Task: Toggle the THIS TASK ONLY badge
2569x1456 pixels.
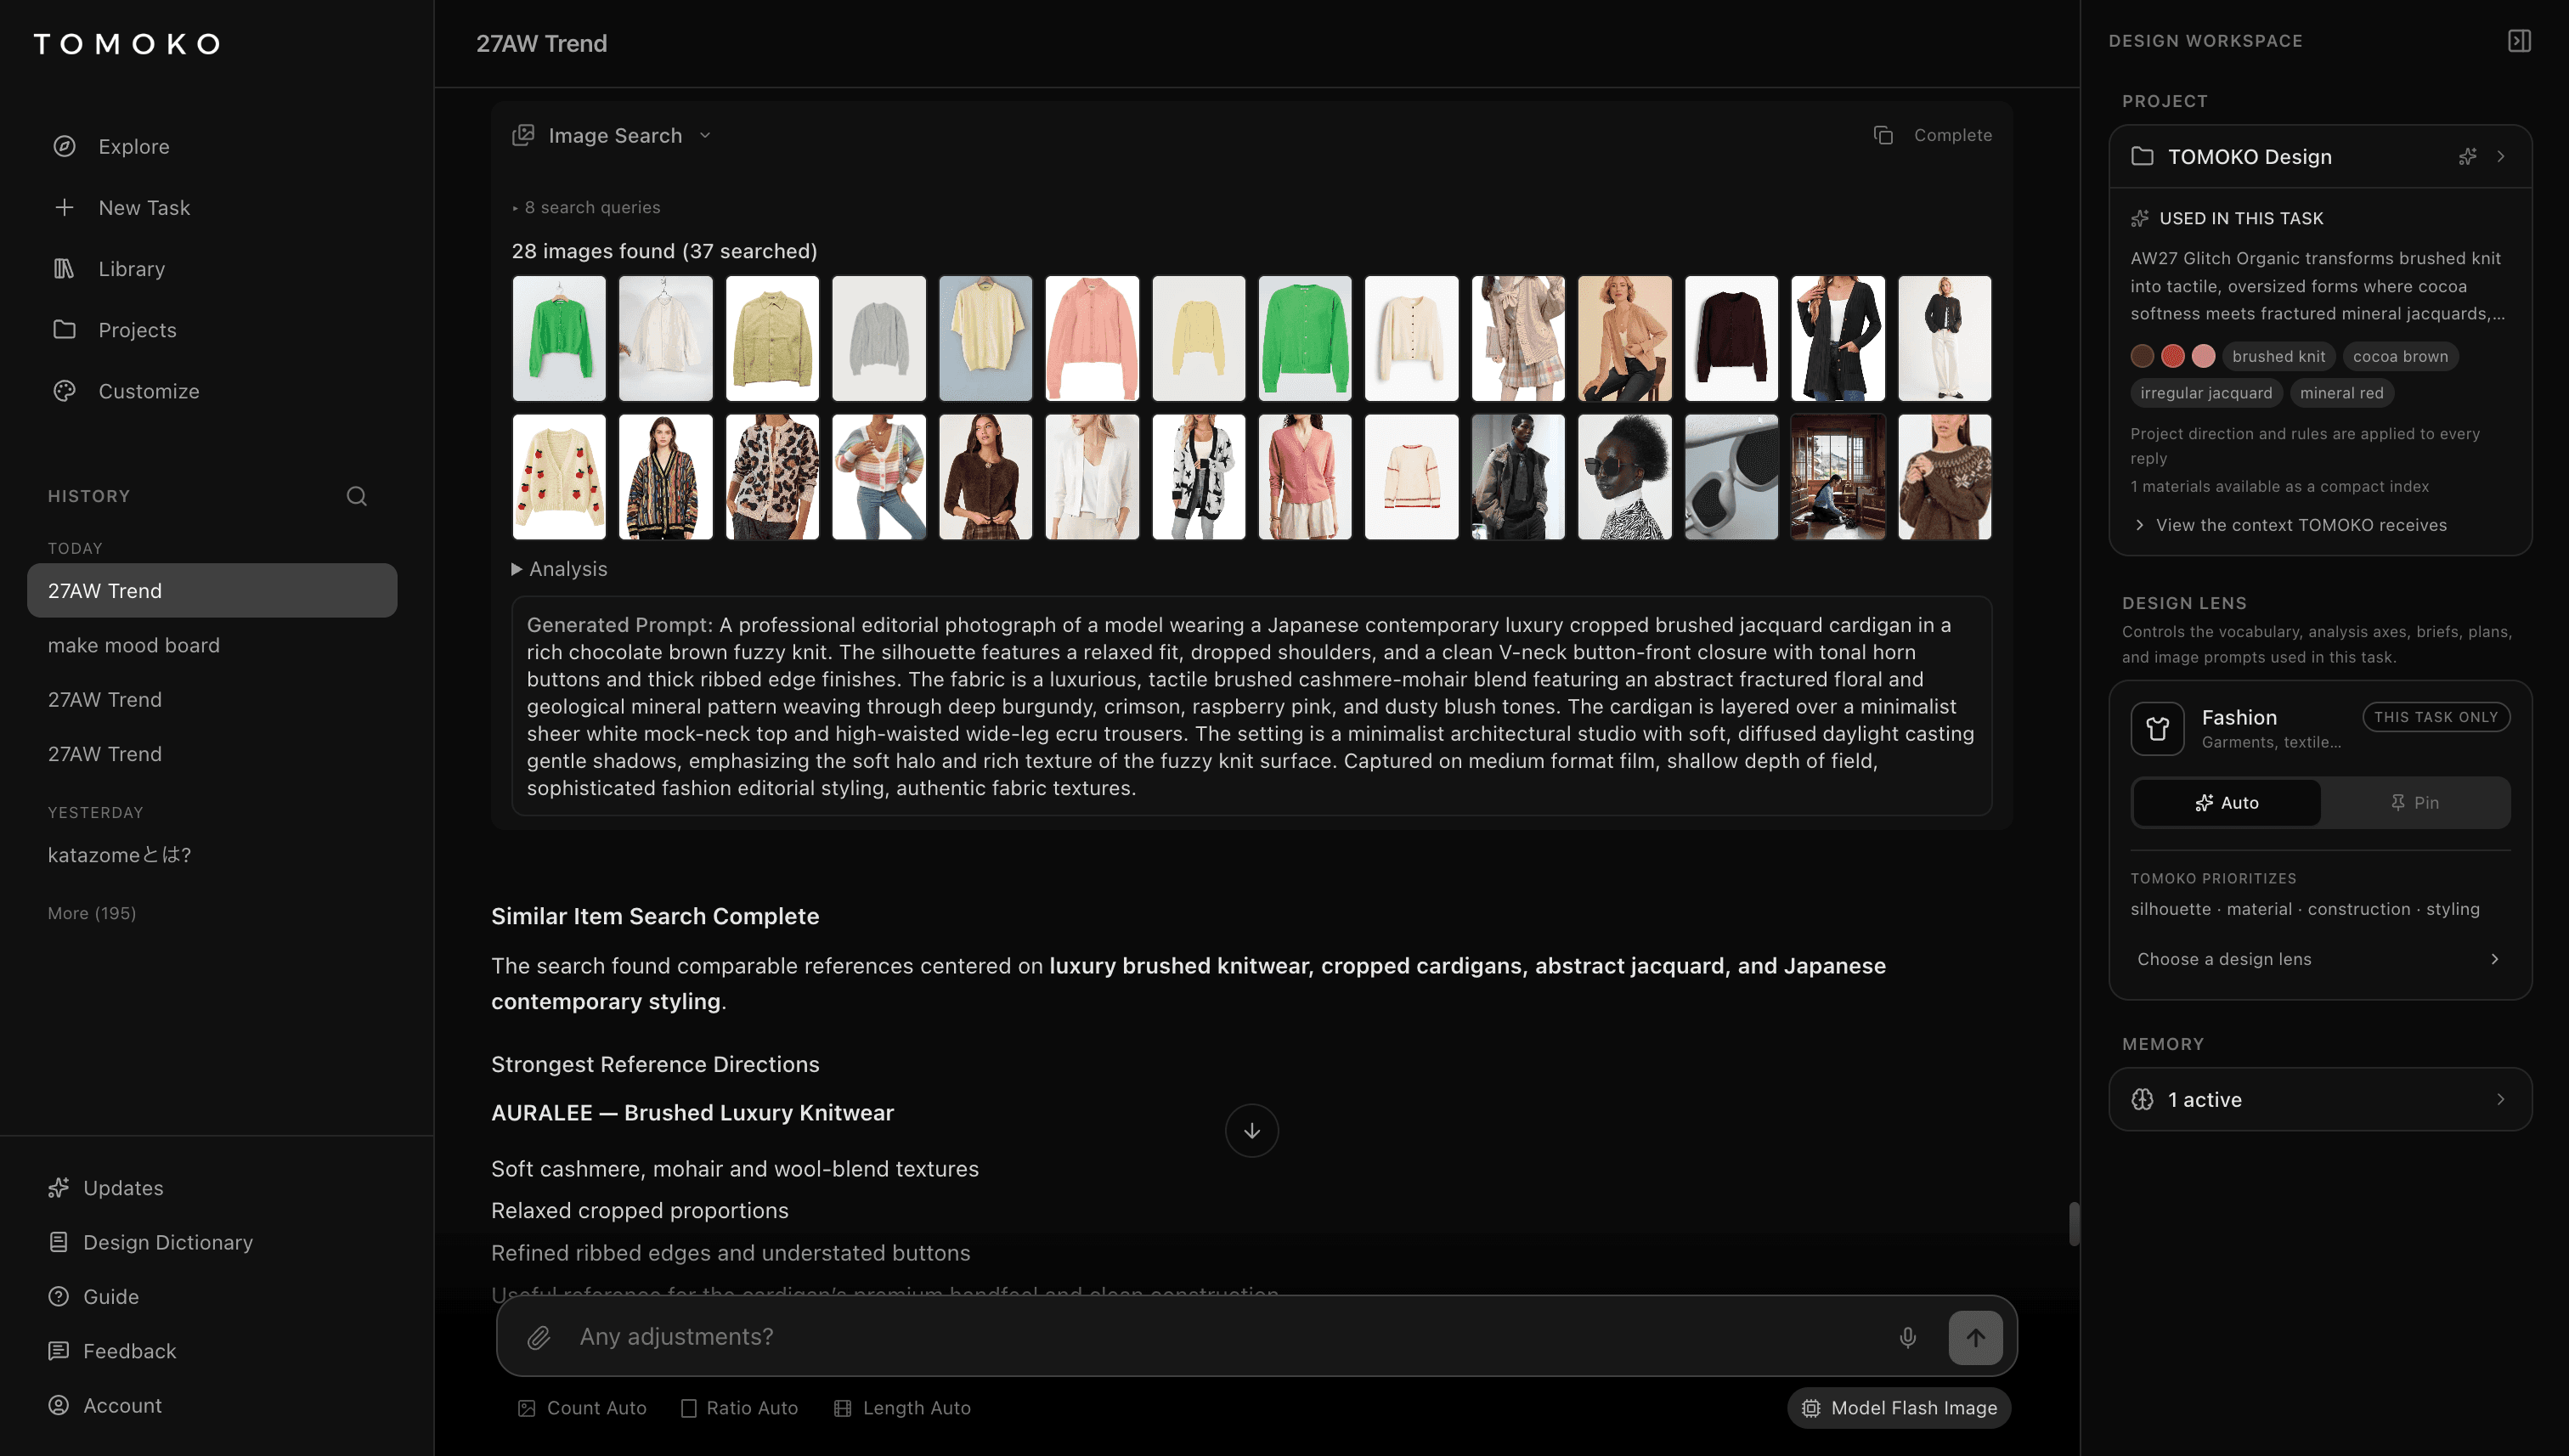Action: [x=2436, y=716]
